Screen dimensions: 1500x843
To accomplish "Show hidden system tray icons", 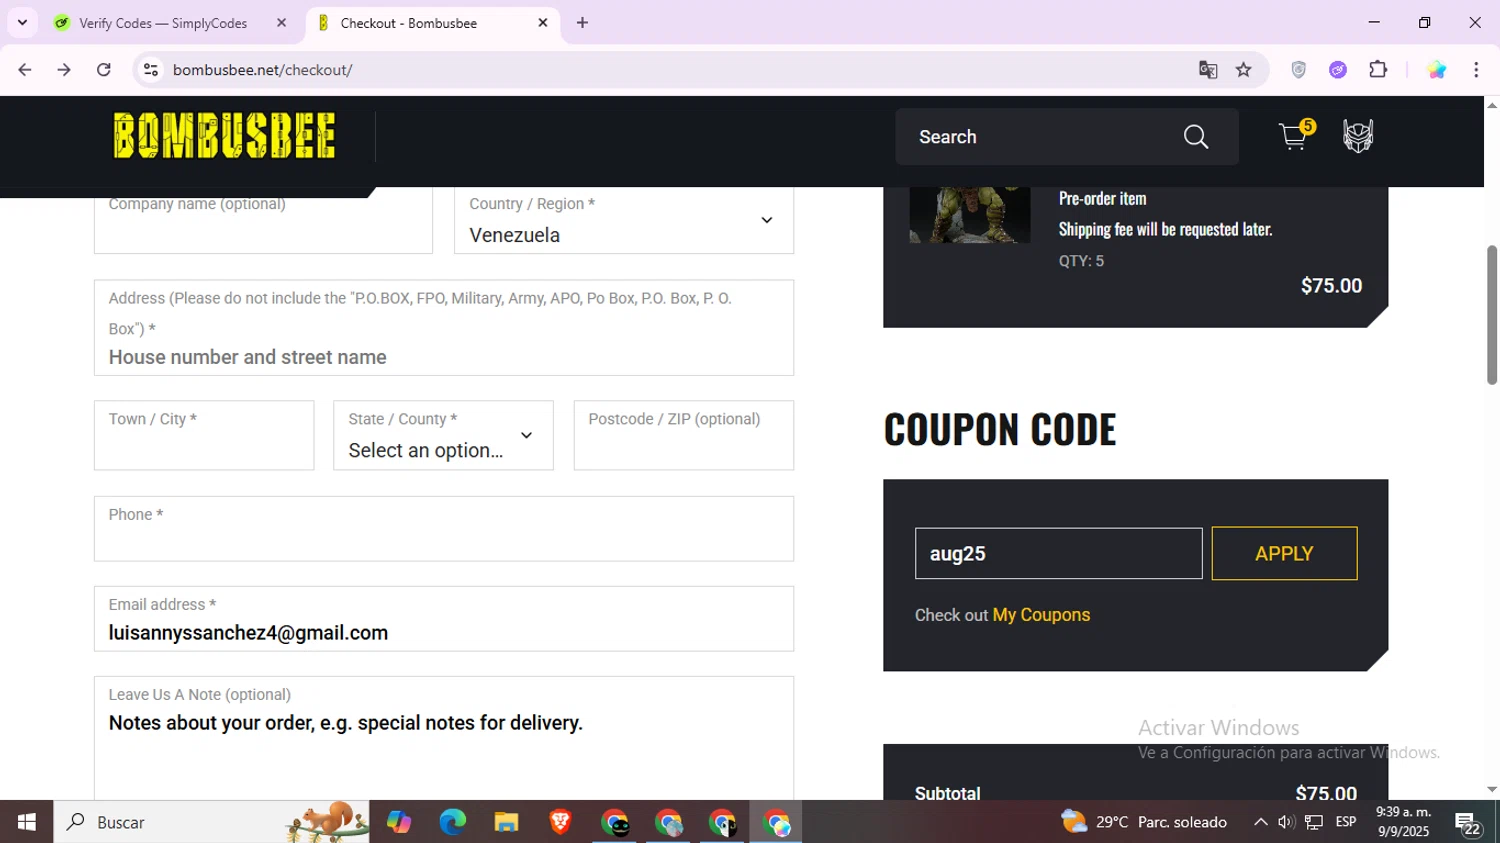I will tap(1260, 822).
